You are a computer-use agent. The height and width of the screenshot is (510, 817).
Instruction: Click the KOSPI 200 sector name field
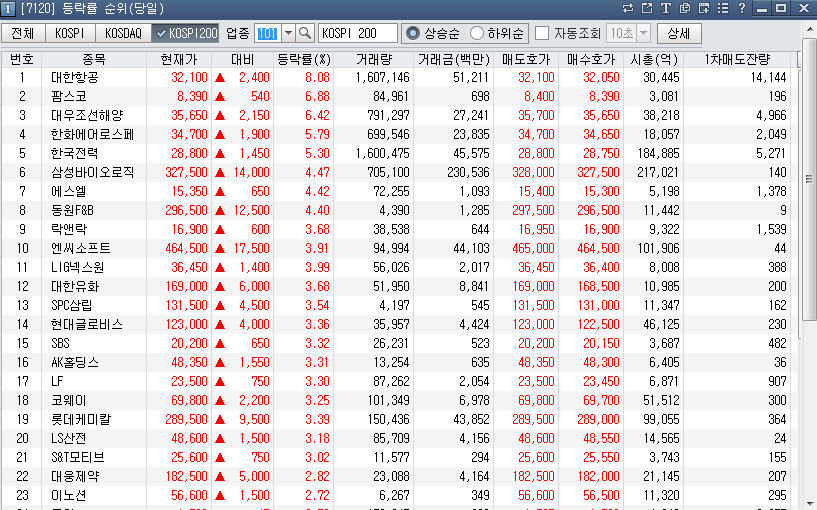click(357, 33)
